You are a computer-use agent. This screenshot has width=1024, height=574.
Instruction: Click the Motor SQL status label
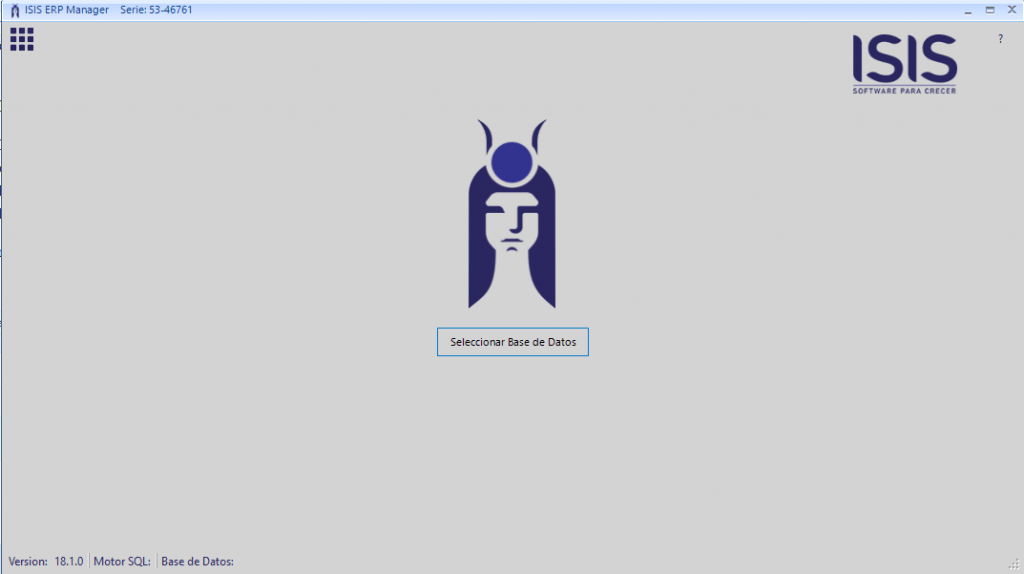click(122, 562)
